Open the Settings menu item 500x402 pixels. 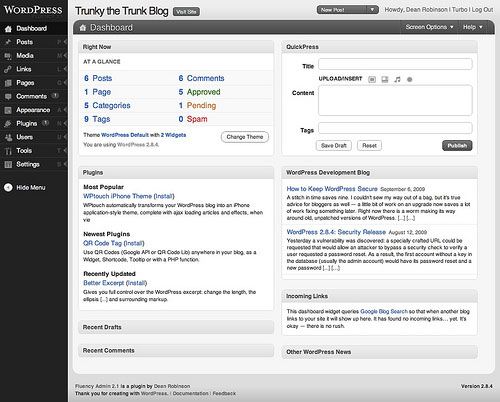pos(28,164)
